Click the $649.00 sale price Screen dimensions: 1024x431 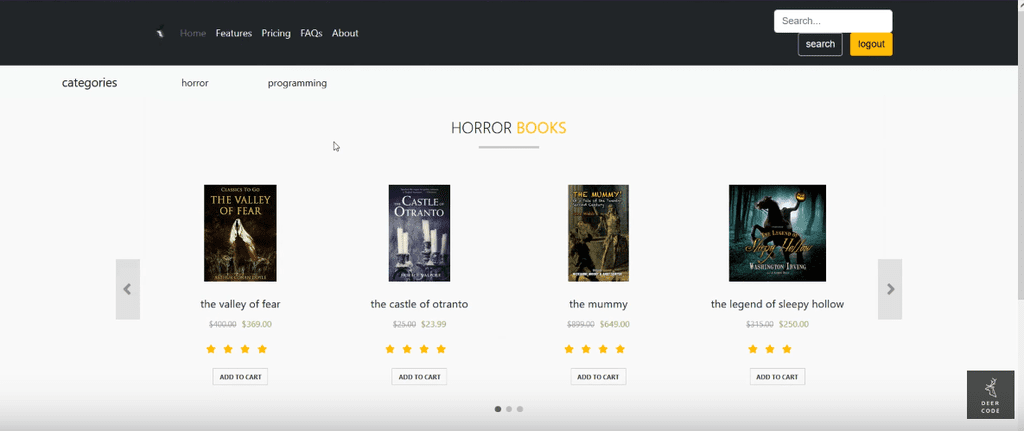[615, 324]
